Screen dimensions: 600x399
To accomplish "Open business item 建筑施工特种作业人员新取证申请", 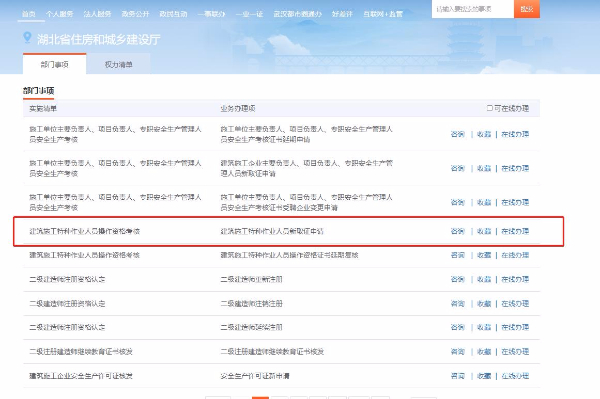I will 272,231.
